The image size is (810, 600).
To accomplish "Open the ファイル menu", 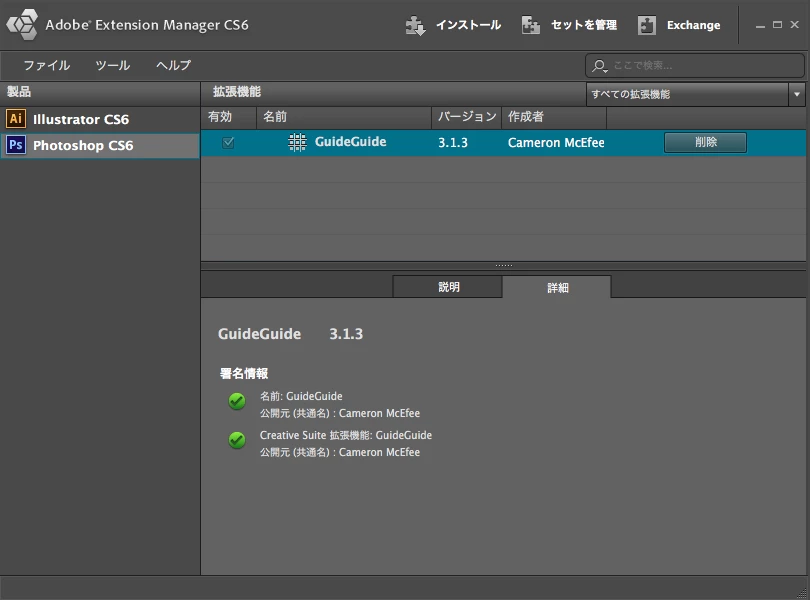I will coord(46,65).
